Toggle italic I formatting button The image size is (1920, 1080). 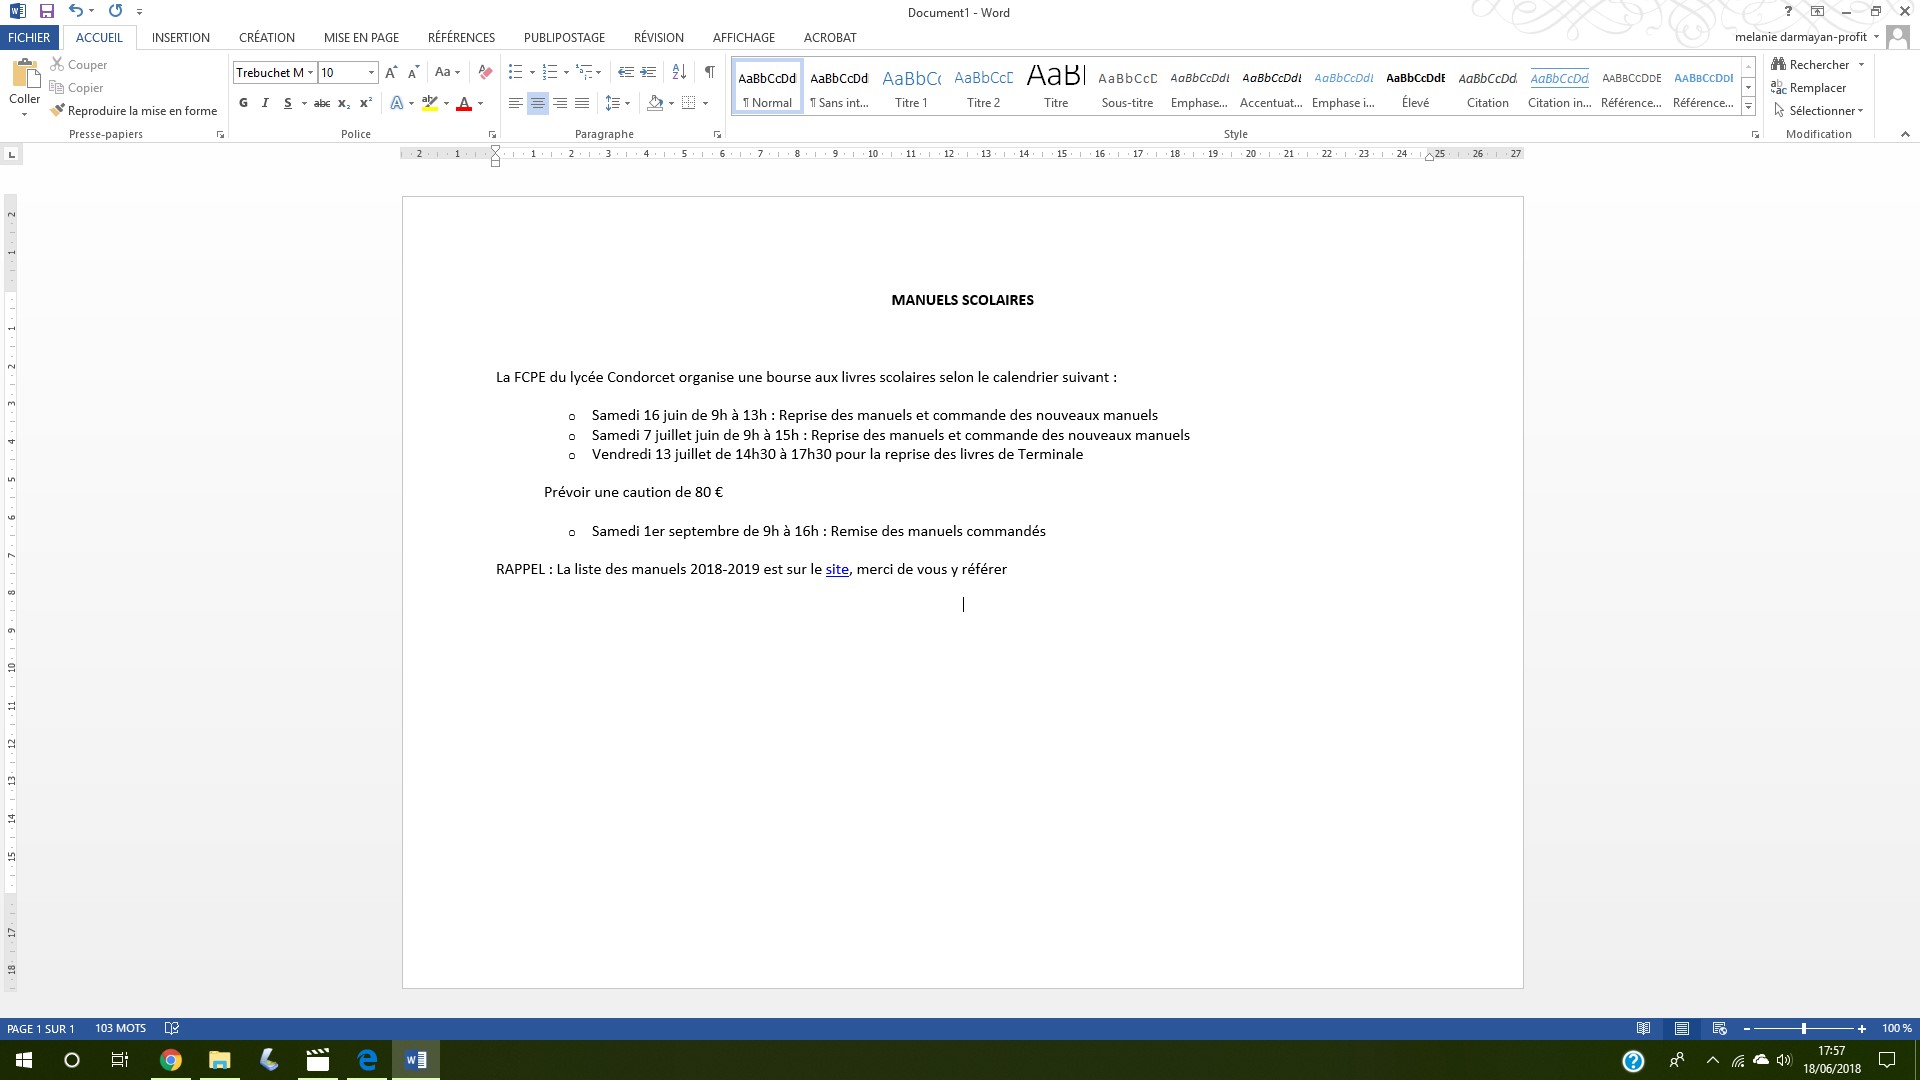(265, 103)
